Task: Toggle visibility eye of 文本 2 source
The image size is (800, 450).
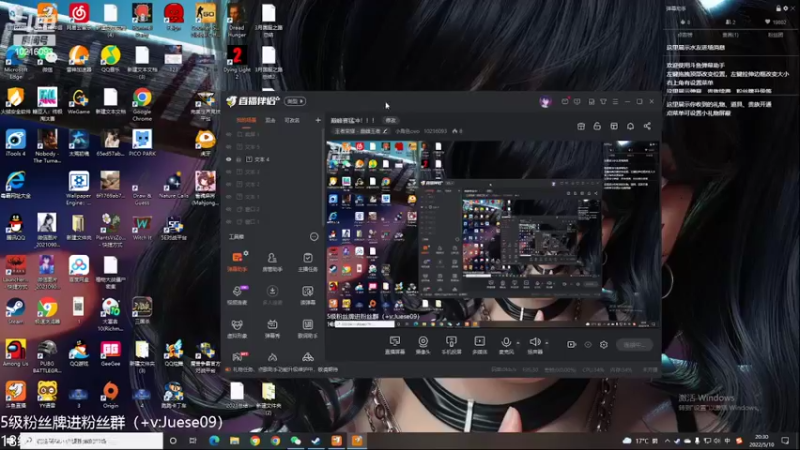Action: click(x=229, y=184)
